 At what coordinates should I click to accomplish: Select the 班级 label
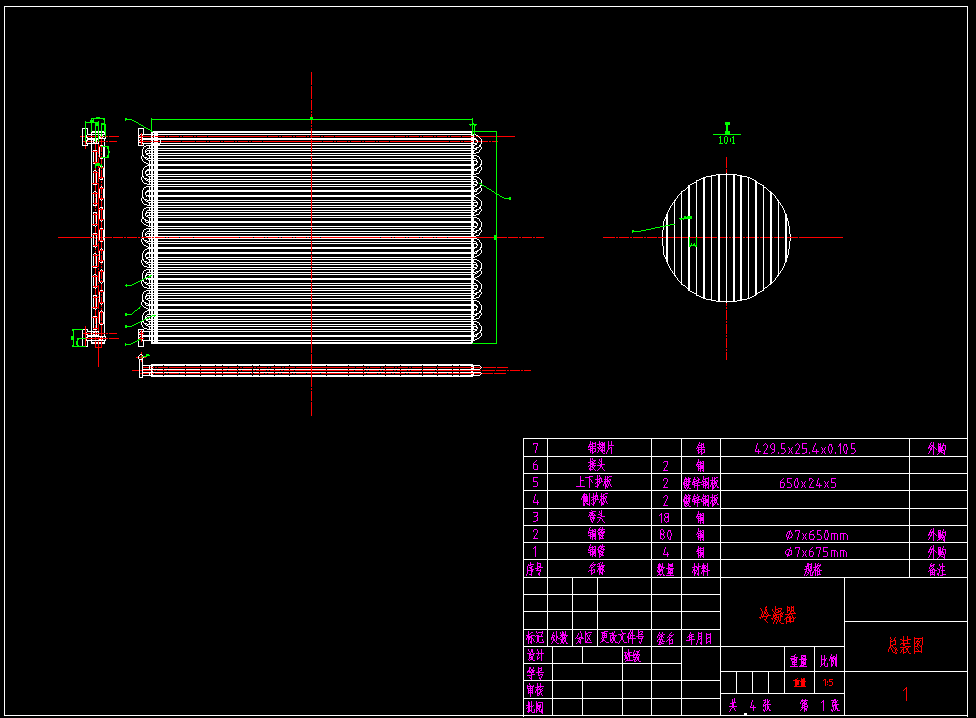point(632,655)
